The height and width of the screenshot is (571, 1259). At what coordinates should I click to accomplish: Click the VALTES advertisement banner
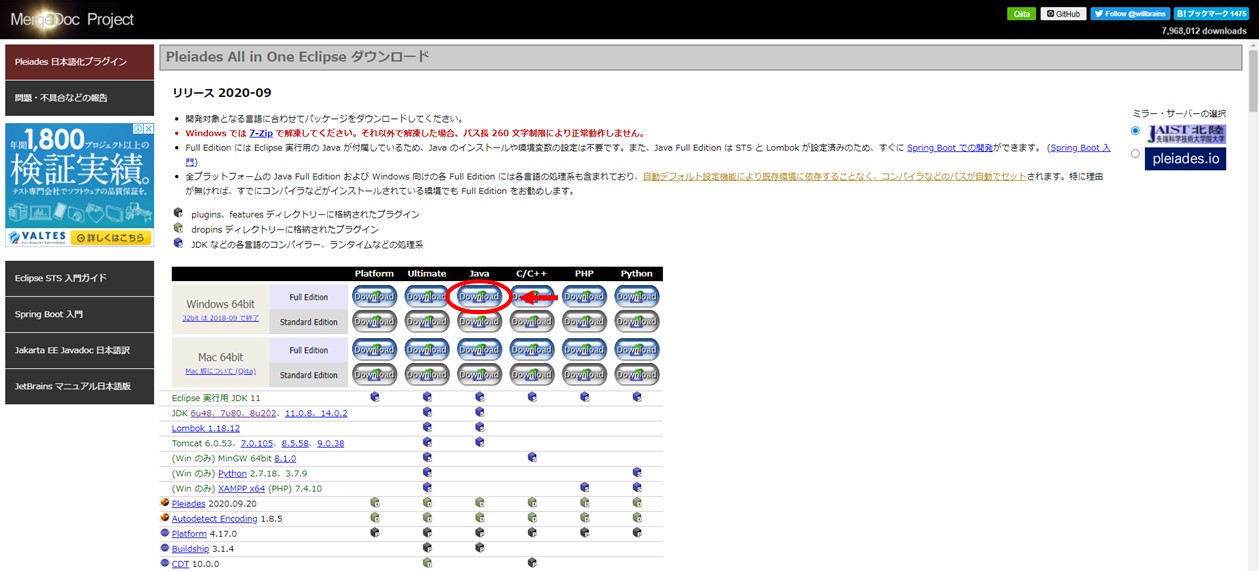(x=80, y=185)
